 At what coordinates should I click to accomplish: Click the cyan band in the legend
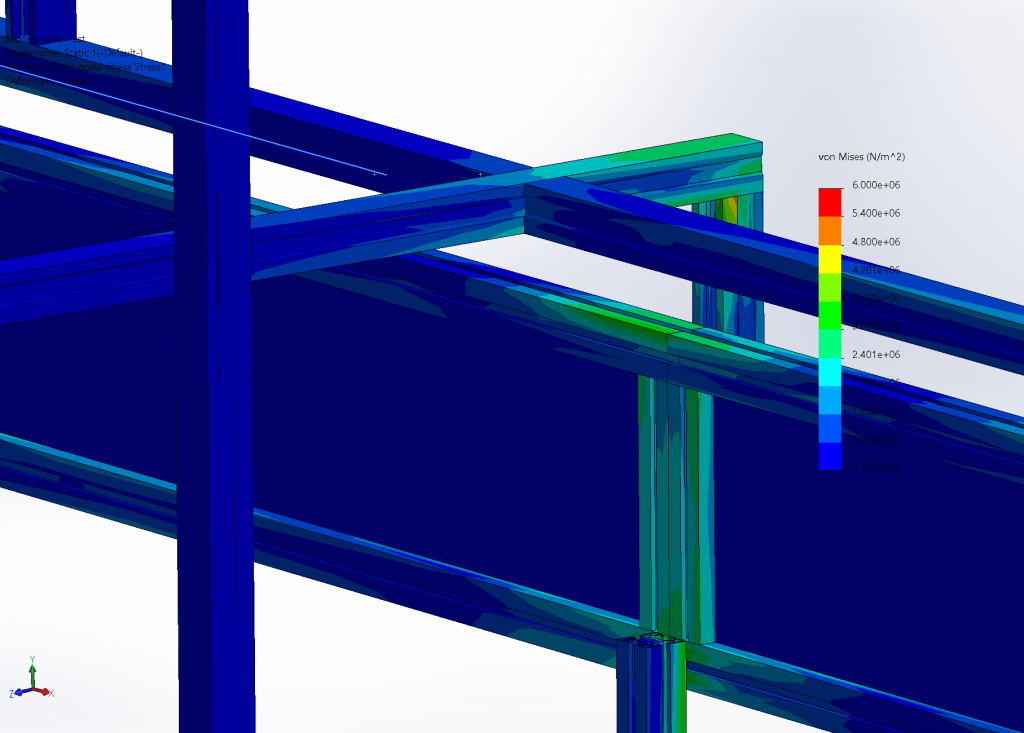829,371
